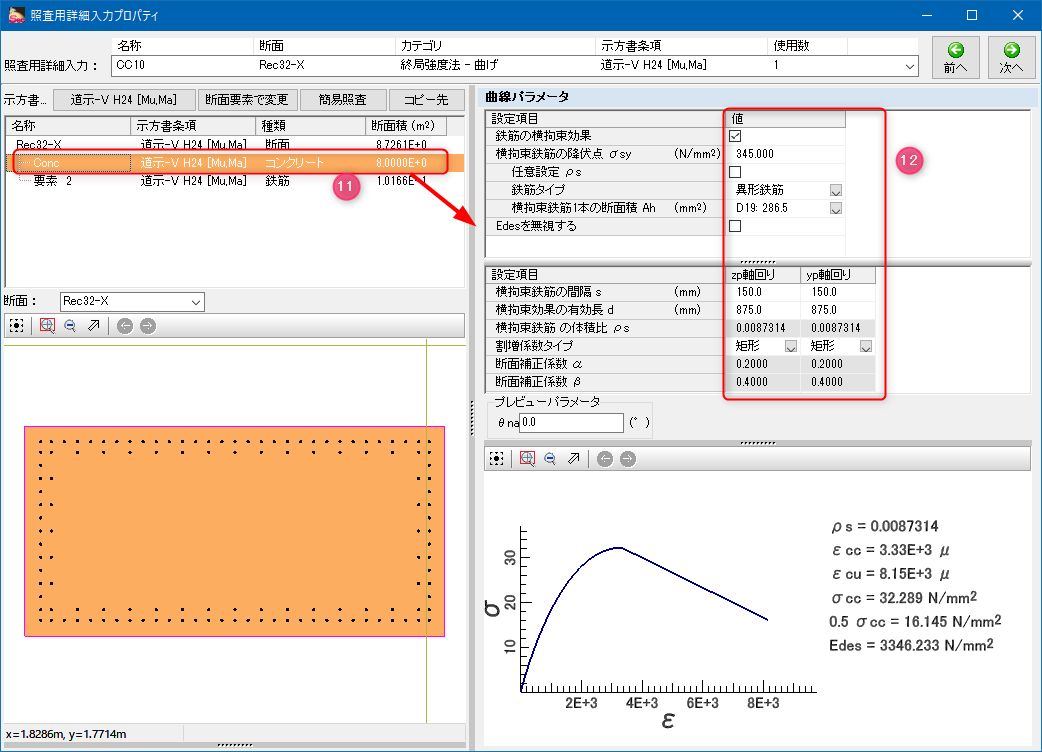Click zp軸回り 断面補正係数 α value 0.2000
Image resolution: width=1042 pixels, height=752 pixels.
pos(762,364)
